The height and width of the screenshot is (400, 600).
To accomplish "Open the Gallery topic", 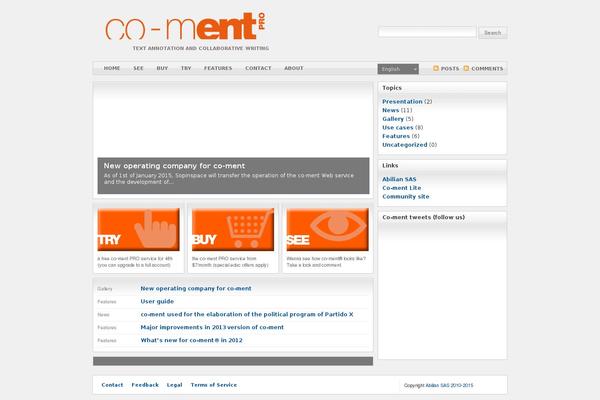I will pos(393,119).
